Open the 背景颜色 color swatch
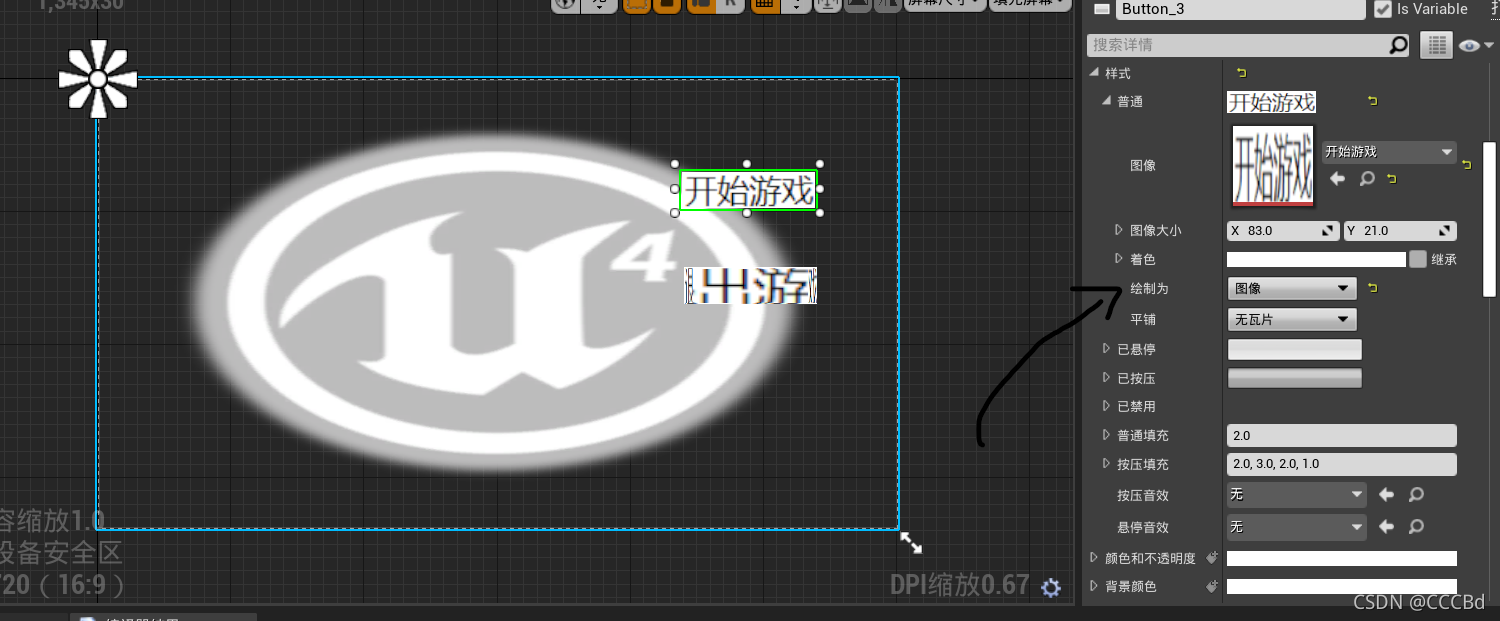Viewport: 1500px width, 621px height. tap(1342, 586)
